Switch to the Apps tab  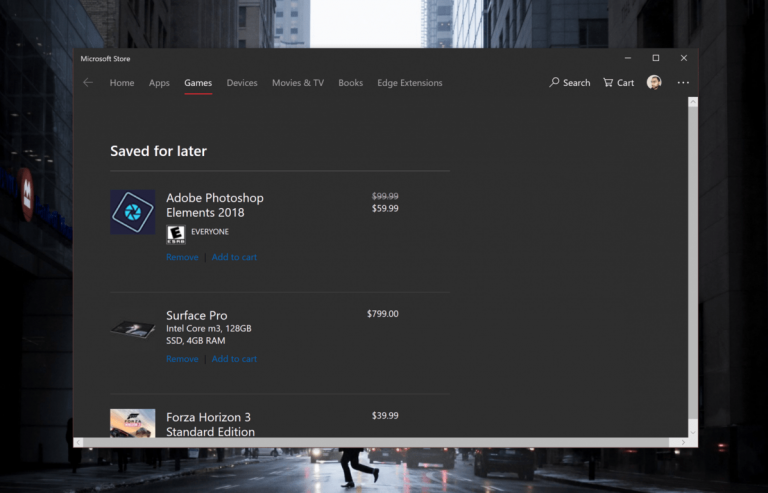point(159,83)
